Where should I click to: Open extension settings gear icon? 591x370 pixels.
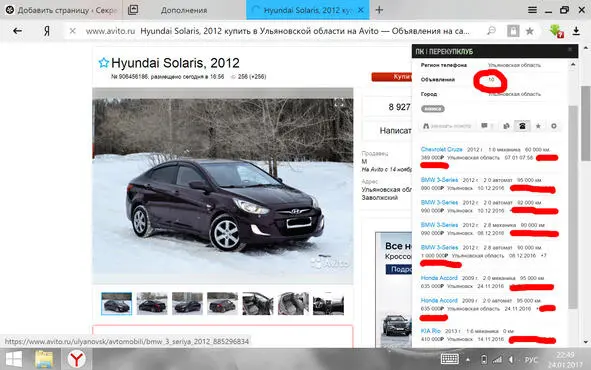pos(554,126)
